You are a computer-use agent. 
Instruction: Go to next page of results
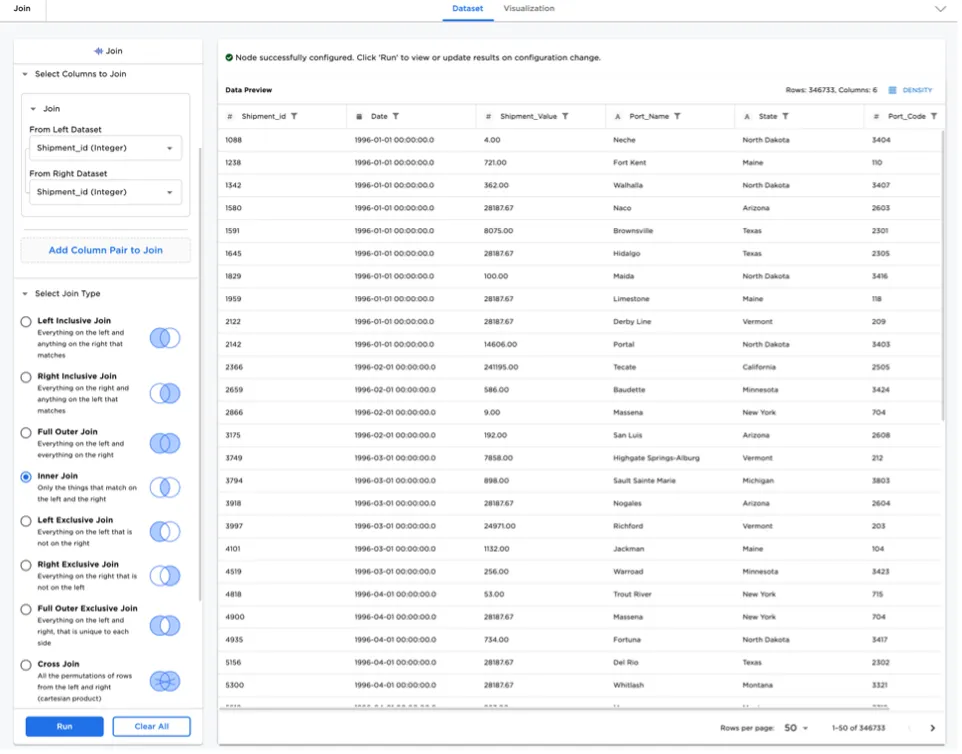tap(932, 729)
